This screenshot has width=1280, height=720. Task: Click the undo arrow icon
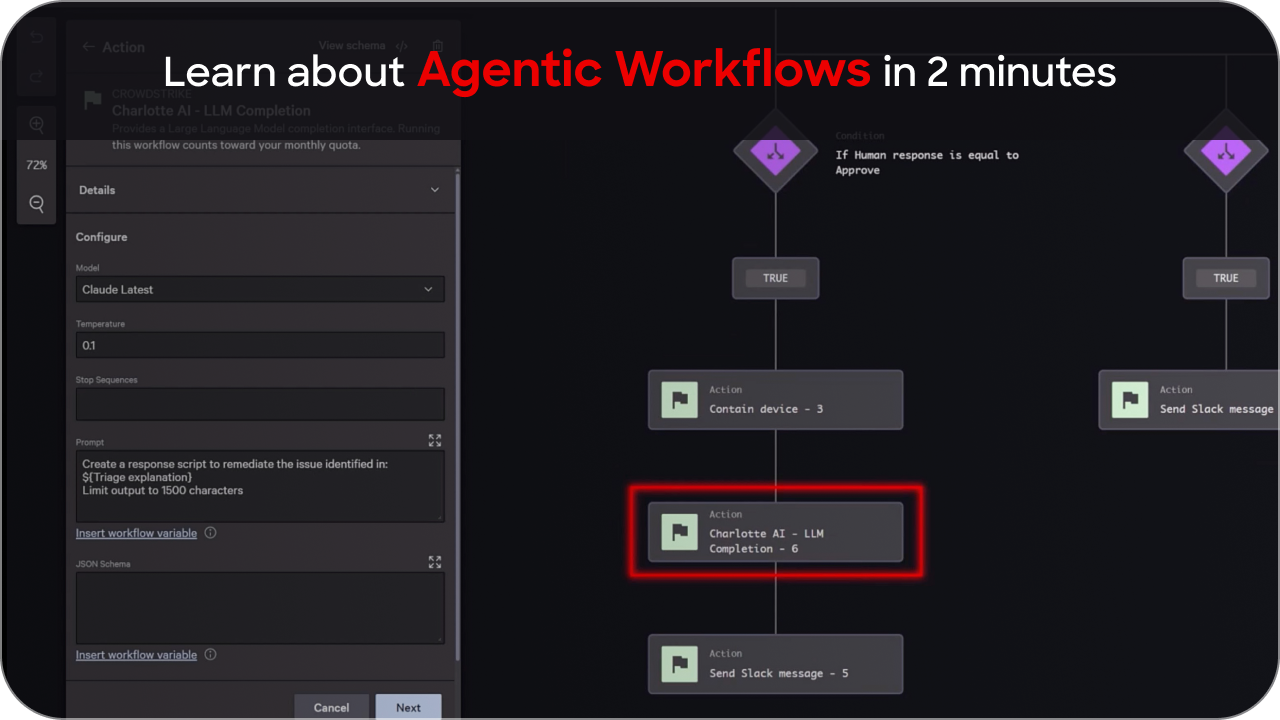pyautogui.click(x=37, y=38)
